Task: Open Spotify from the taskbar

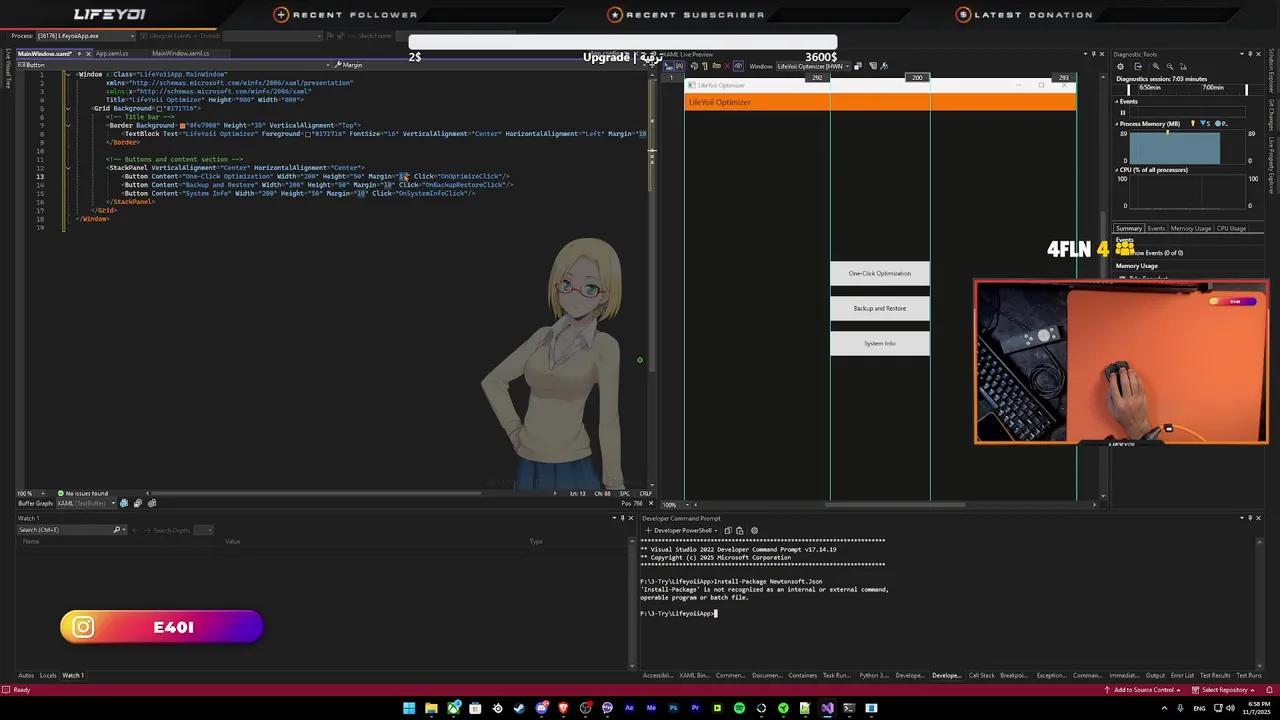Action: 739,708
